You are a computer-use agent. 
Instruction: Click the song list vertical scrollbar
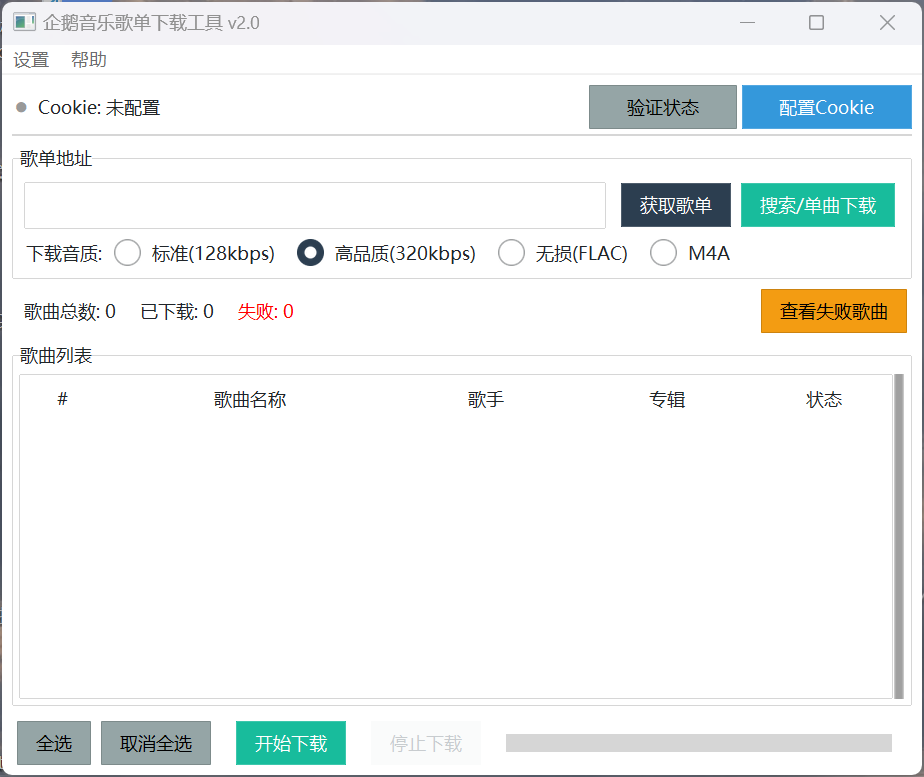pyautogui.click(x=899, y=536)
